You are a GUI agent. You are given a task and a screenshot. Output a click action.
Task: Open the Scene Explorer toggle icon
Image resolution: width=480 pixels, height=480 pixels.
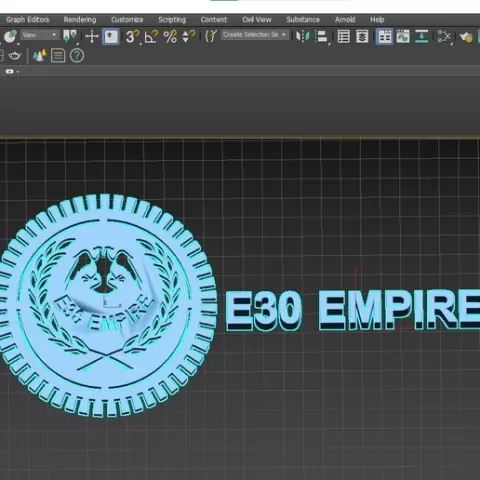click(x=344, y=36)
